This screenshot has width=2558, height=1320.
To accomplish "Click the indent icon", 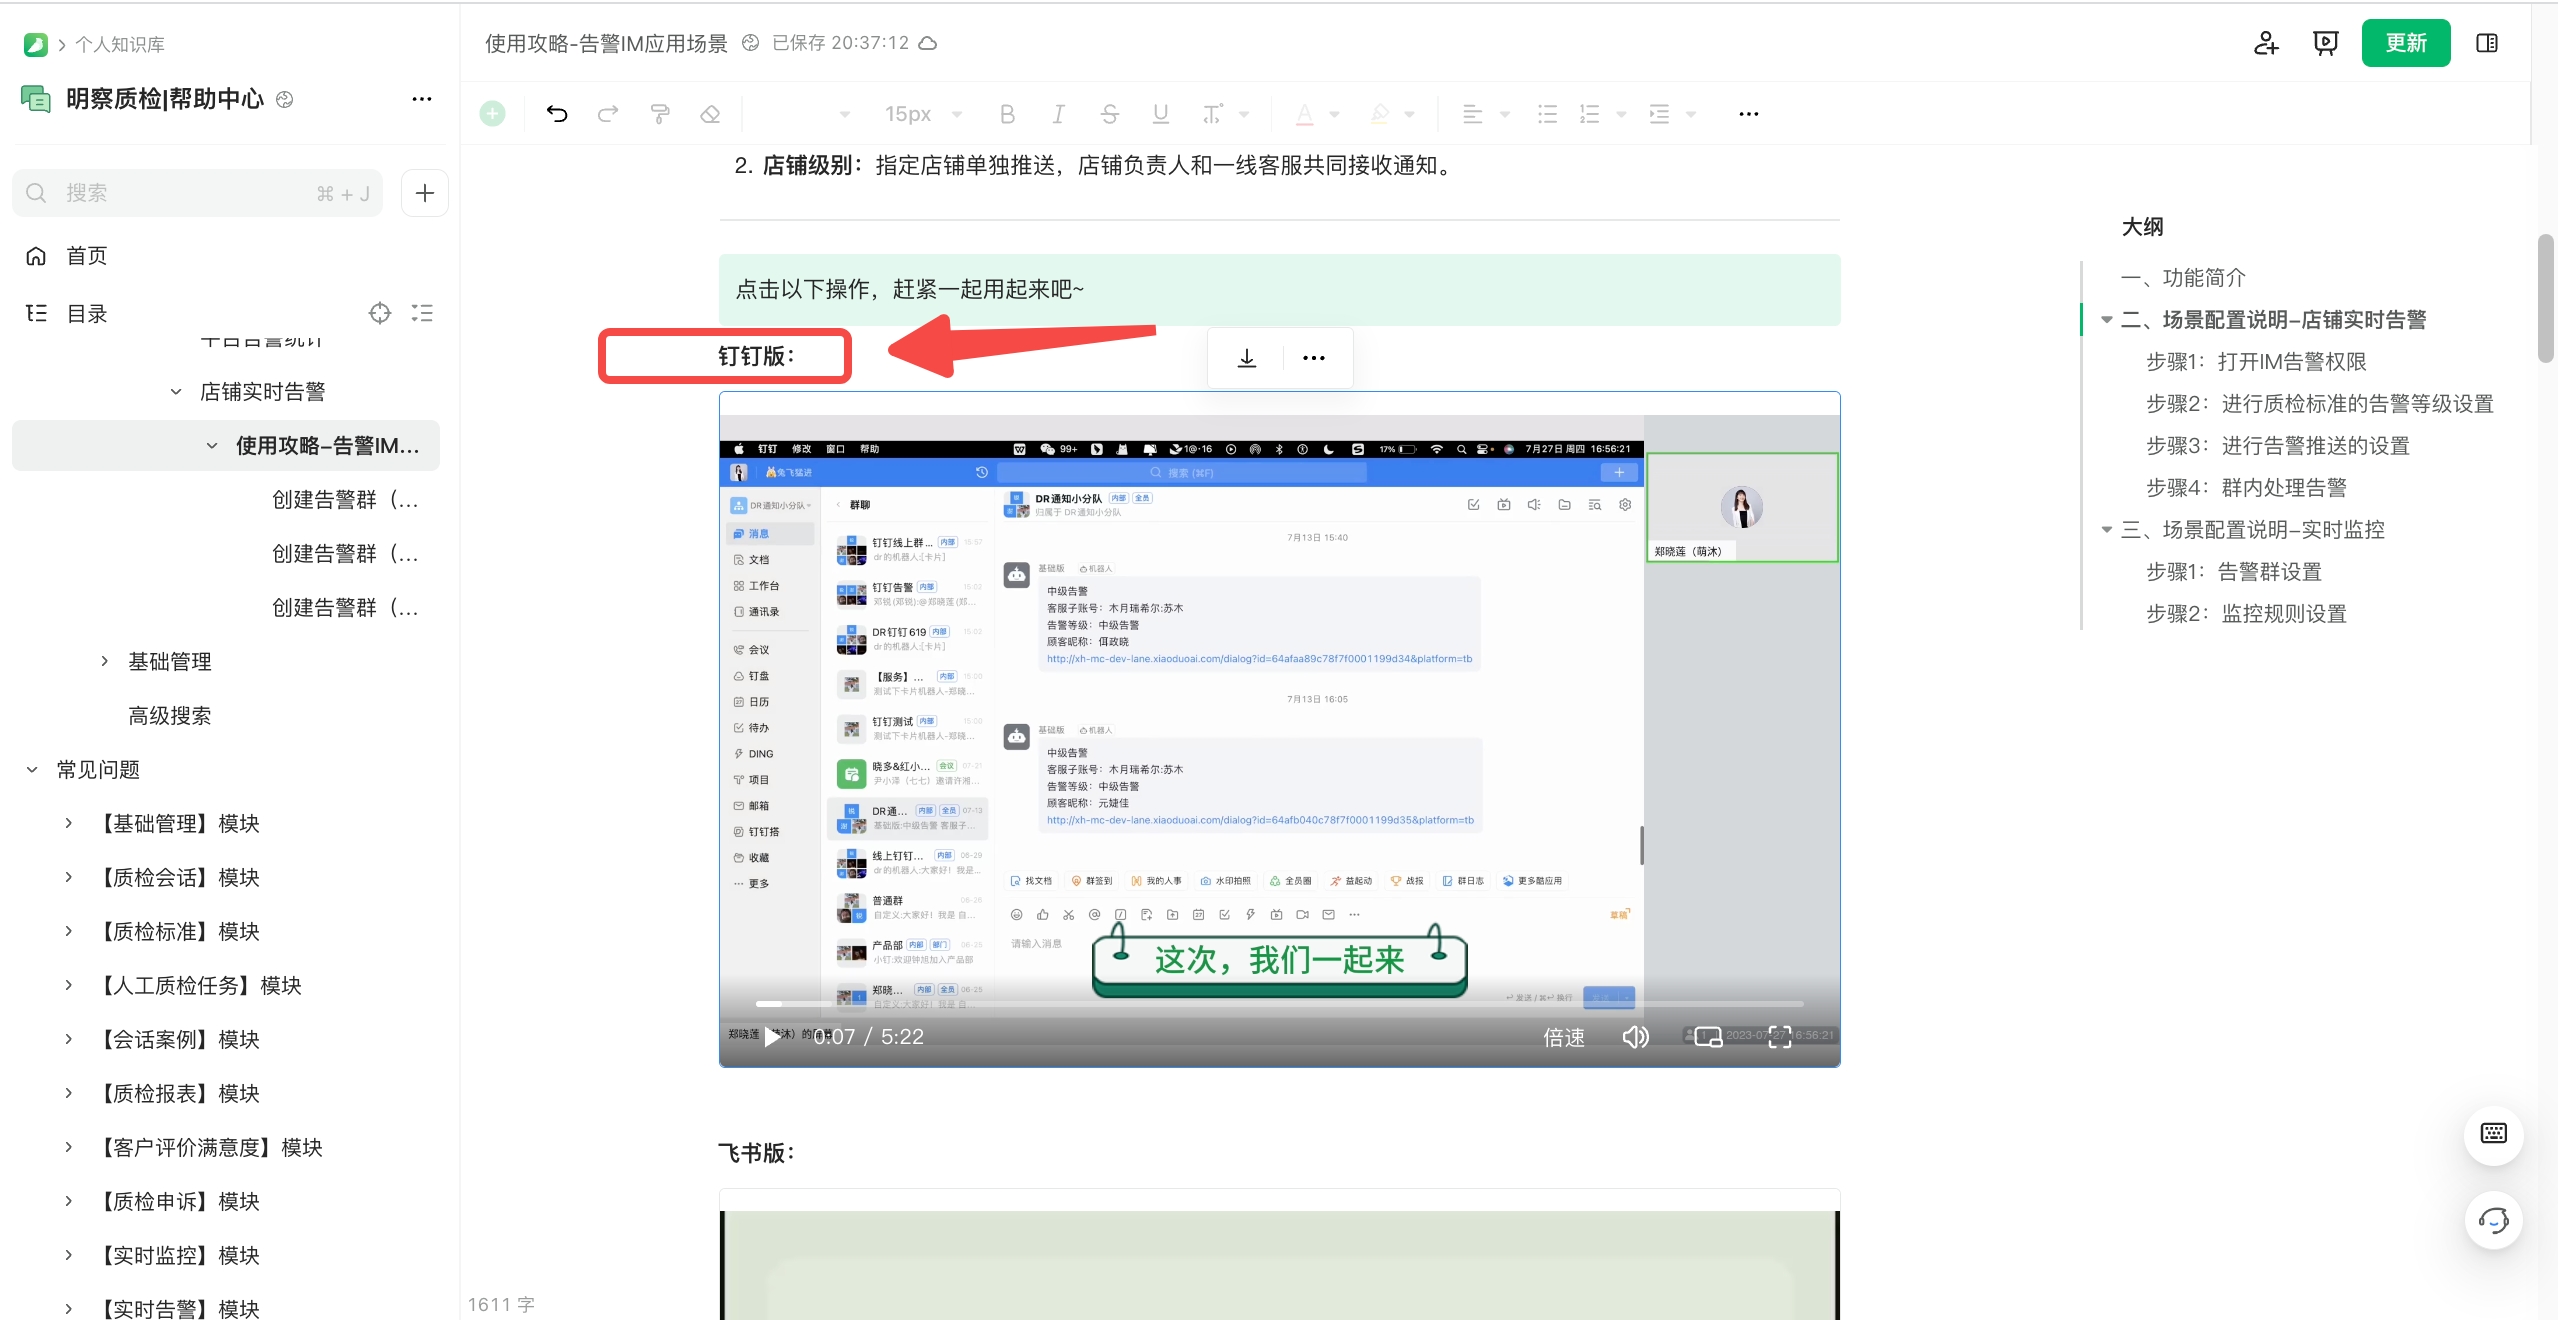I will [x=1659, y=114].
